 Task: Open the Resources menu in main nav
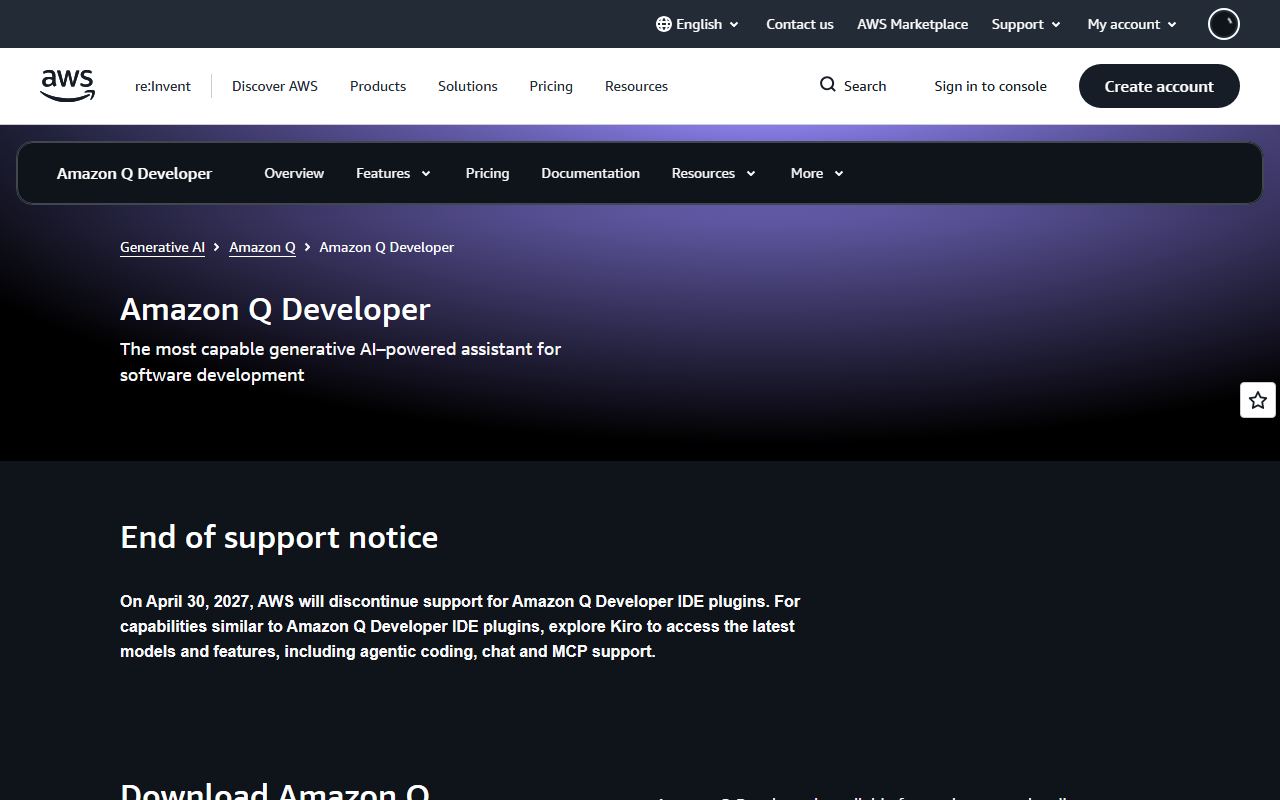(x=636, y=86)
